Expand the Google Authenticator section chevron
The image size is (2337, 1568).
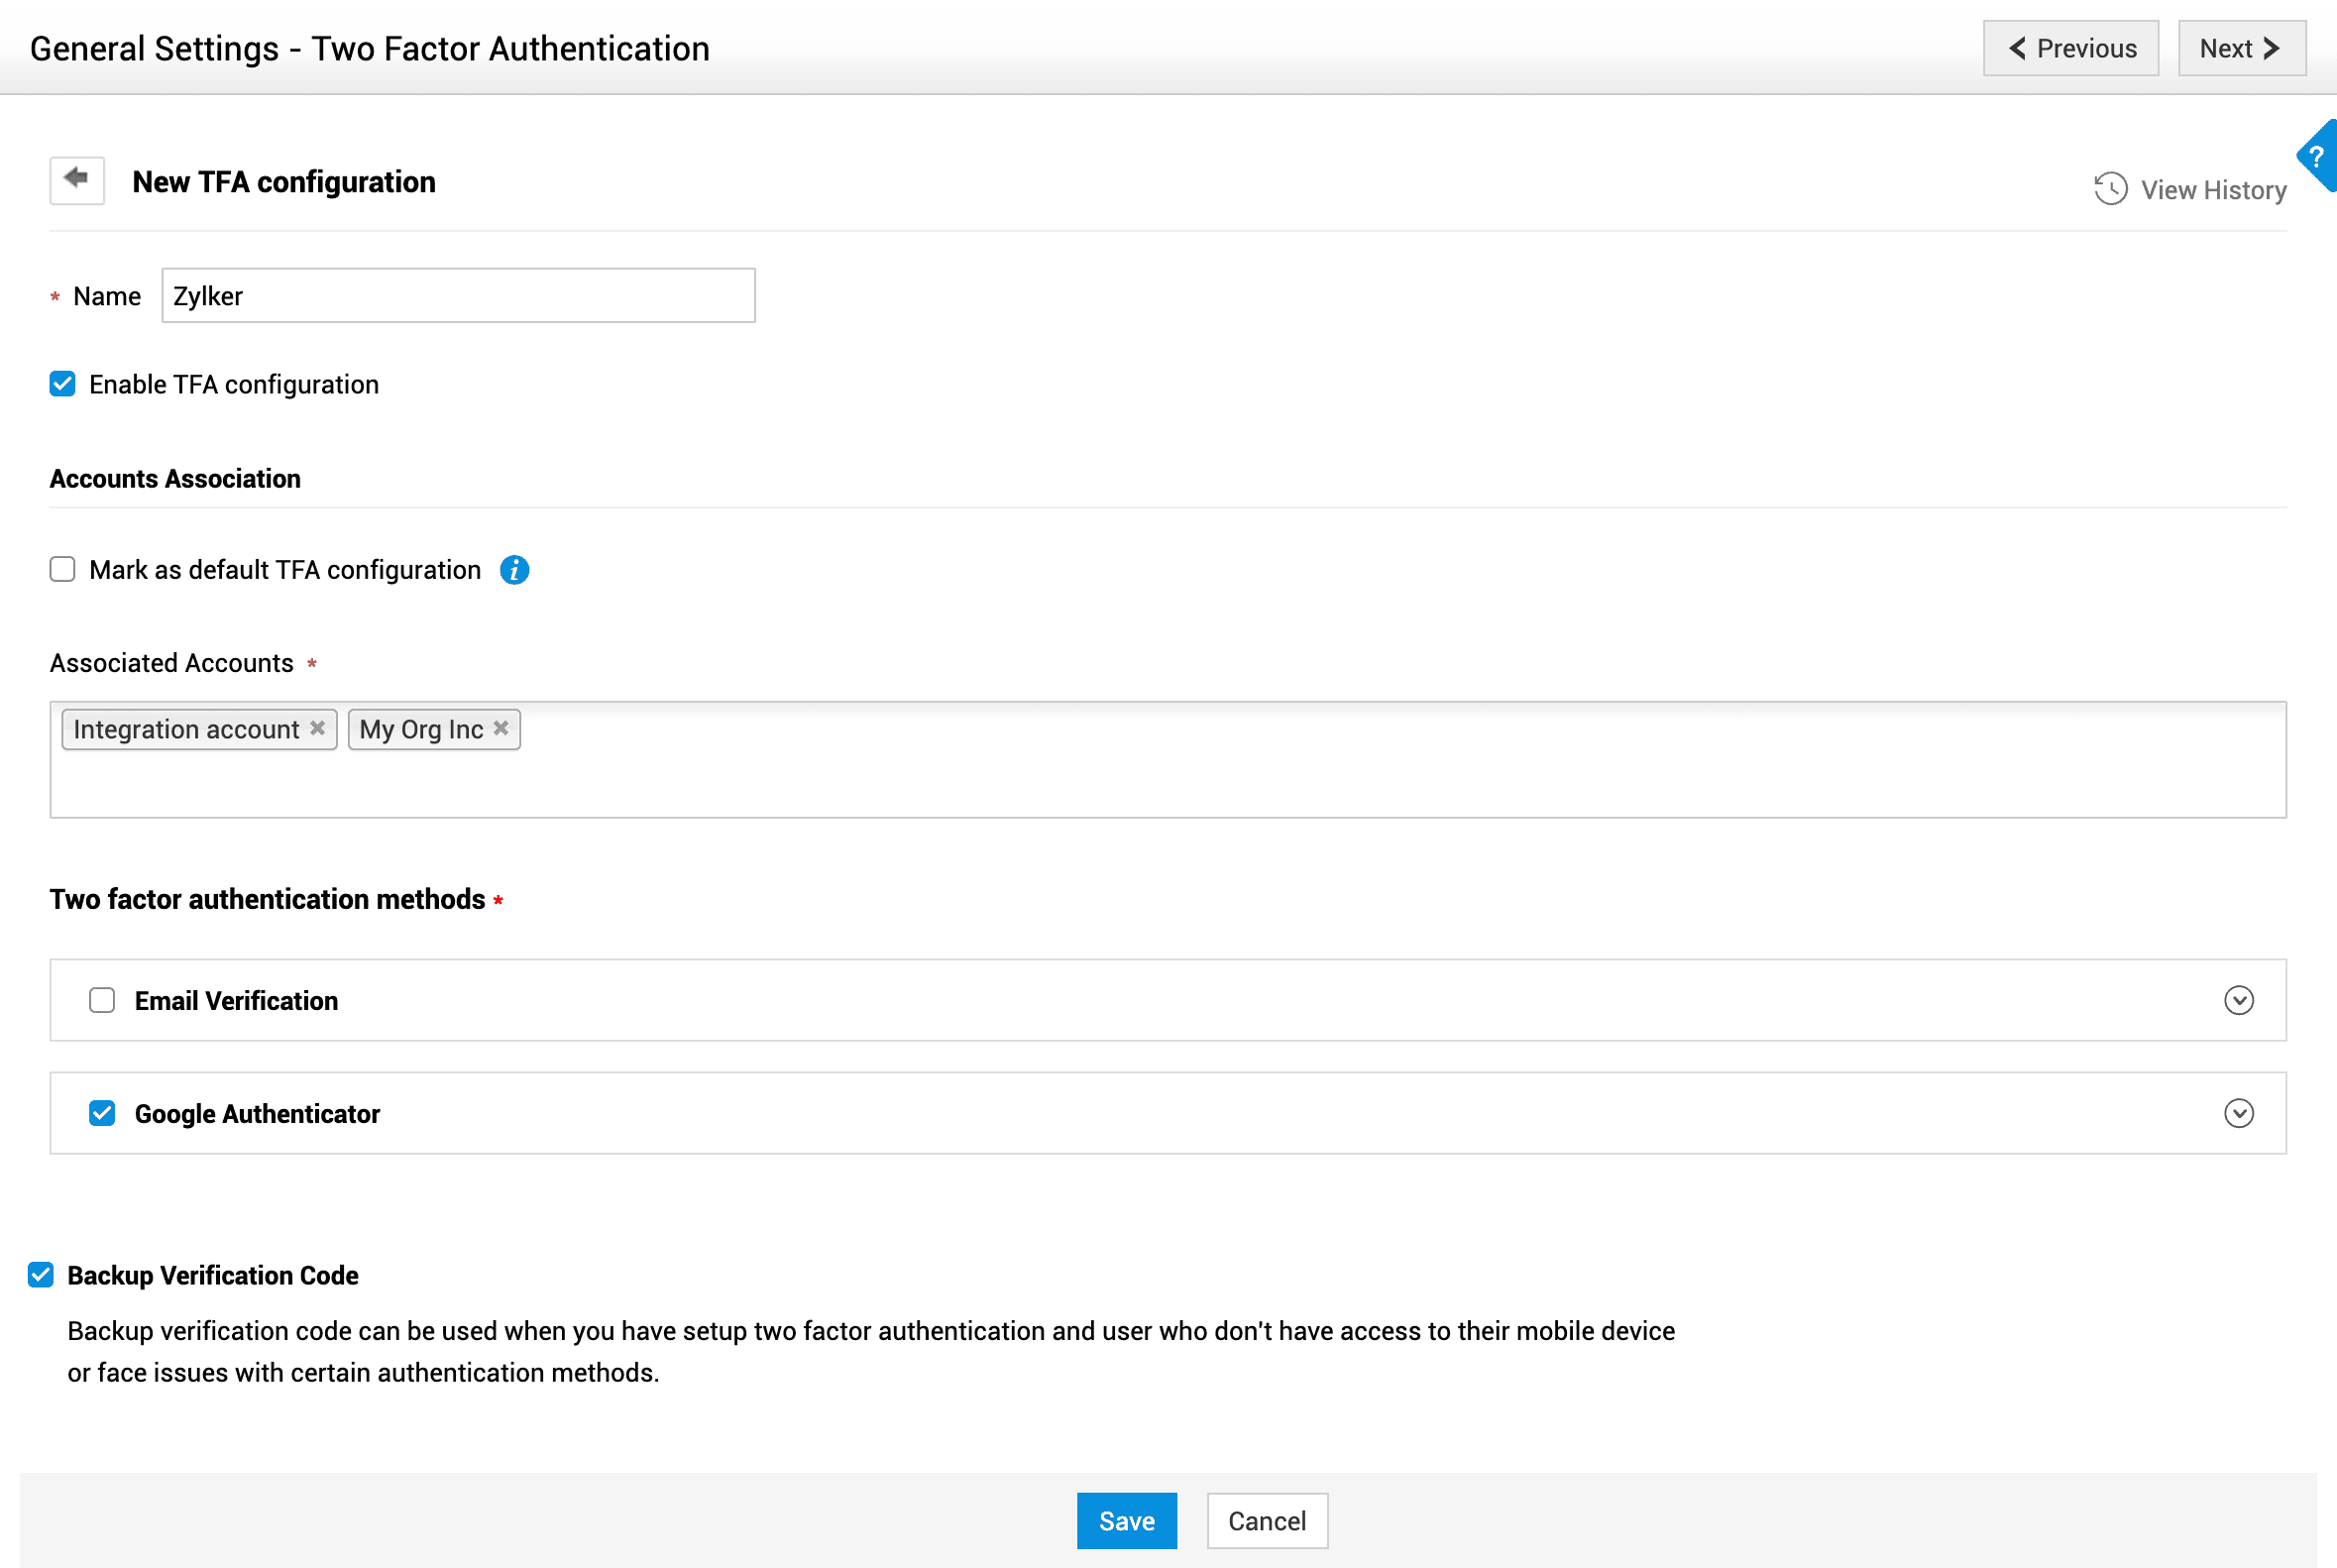pyautogui.click(x=2238, y=1113)
